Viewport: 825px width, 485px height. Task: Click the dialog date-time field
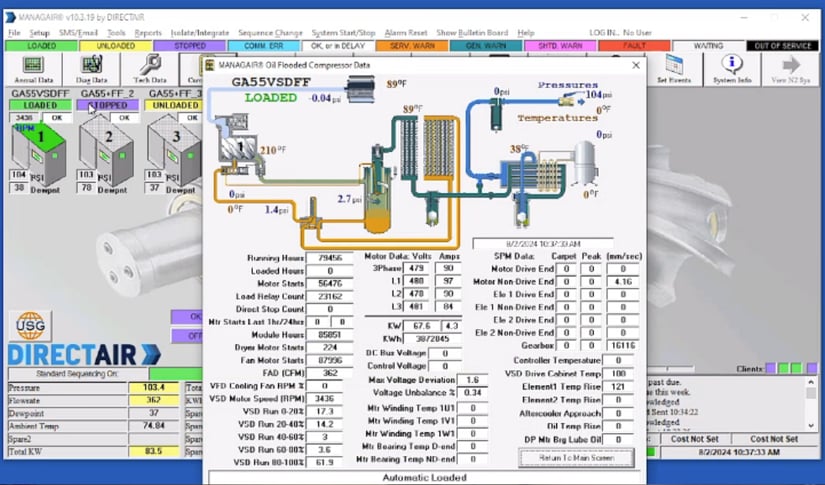[x=543, y=244]
